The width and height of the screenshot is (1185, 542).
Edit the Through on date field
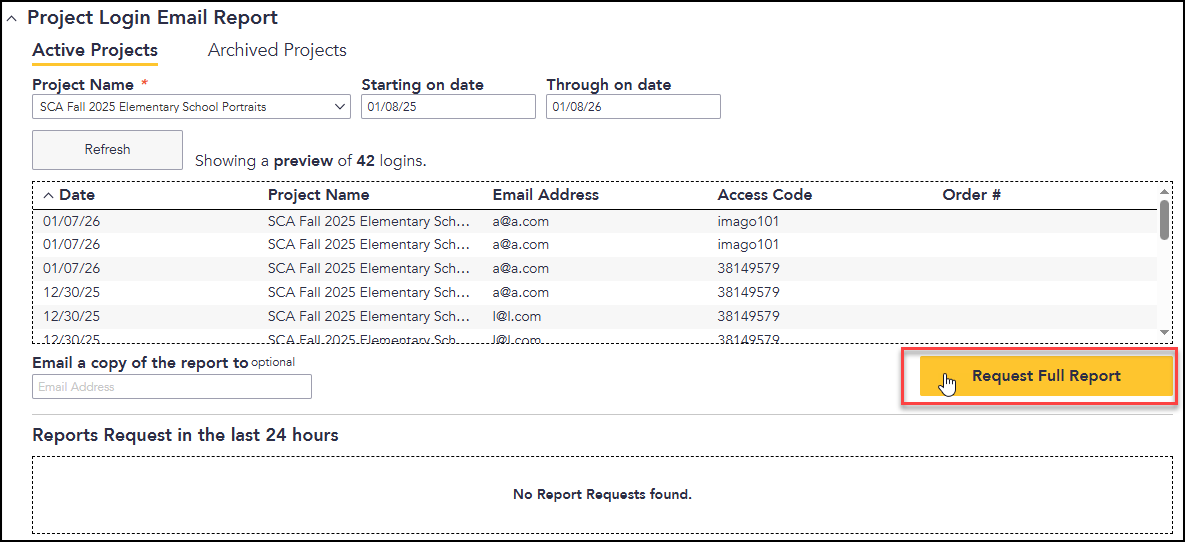tap(633, 107)
